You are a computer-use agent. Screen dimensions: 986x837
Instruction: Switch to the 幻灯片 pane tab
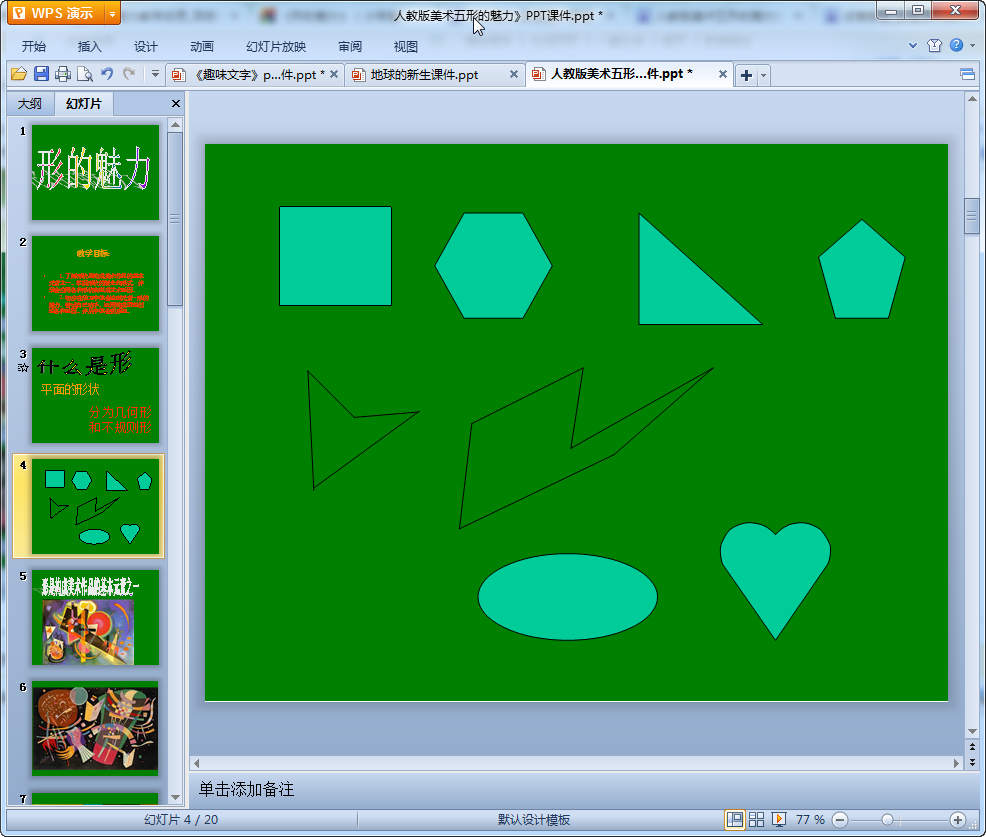[84, 104]
